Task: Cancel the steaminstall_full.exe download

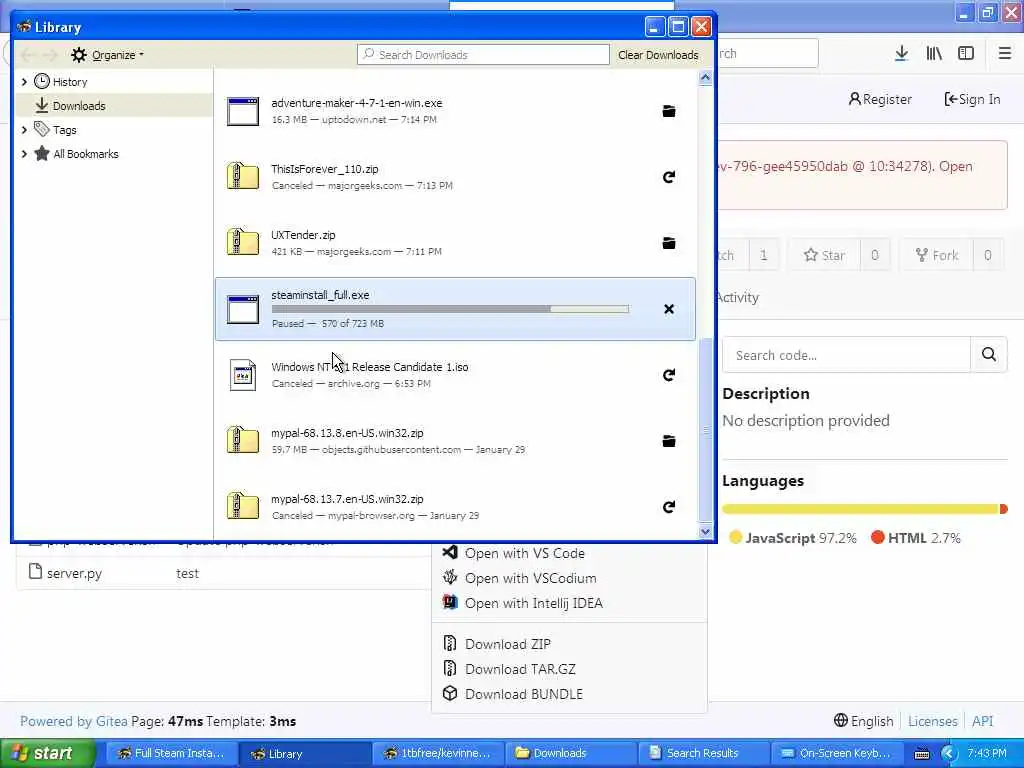Action: pyautogui.click(x=668, y=309)
